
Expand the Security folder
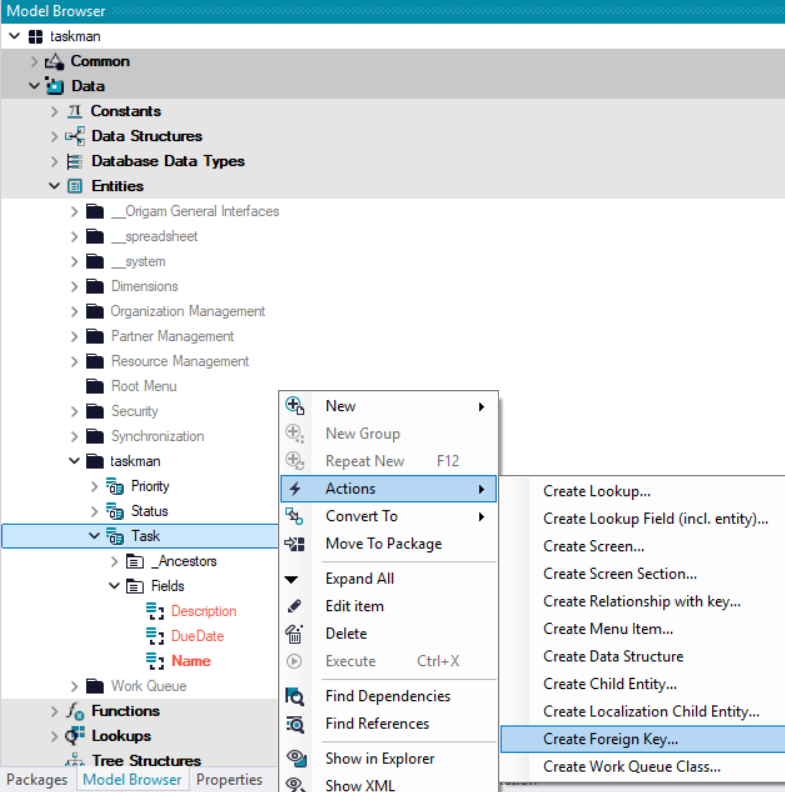(75, 411)
